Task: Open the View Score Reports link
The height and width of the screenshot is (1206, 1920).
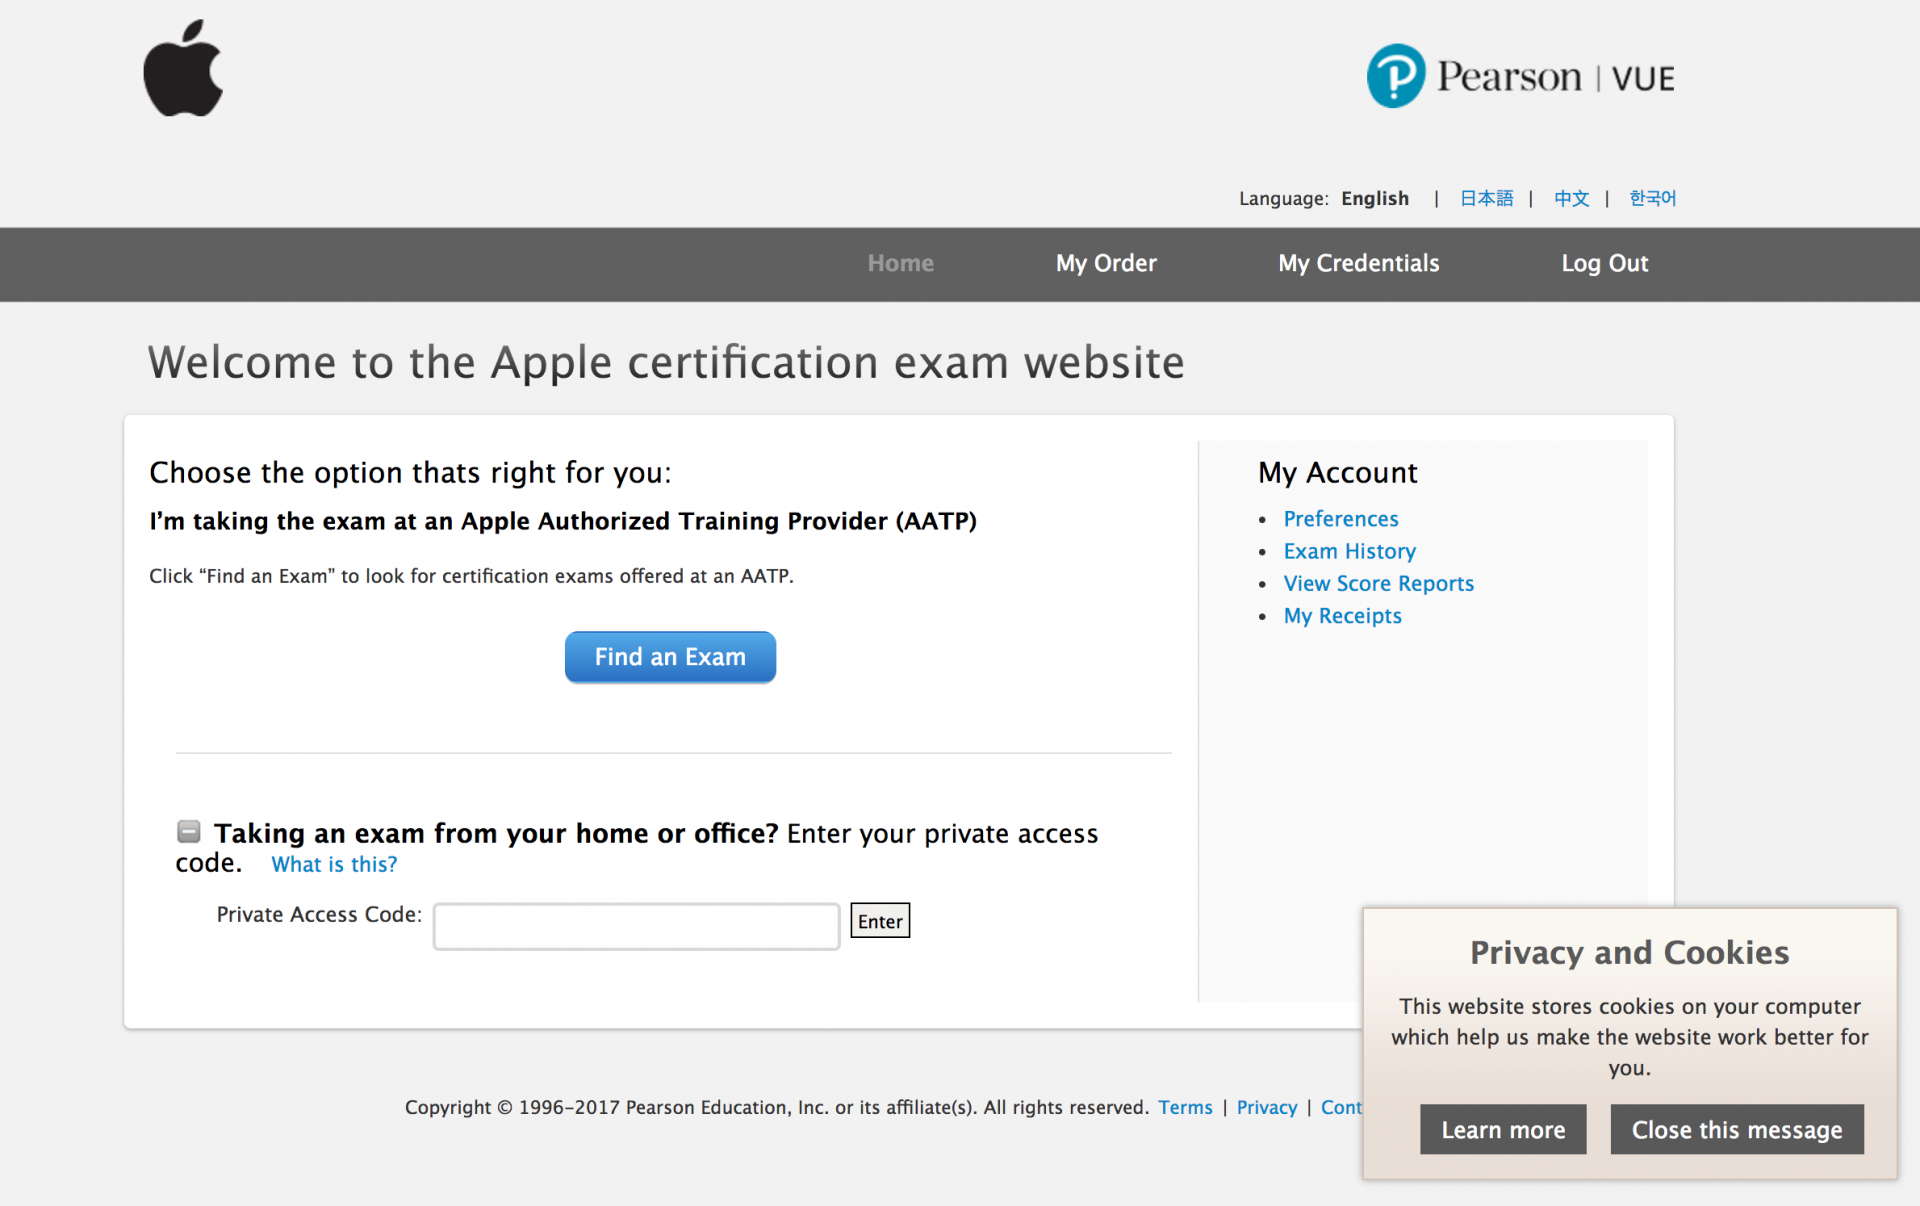Action: tap(1378, 583)
